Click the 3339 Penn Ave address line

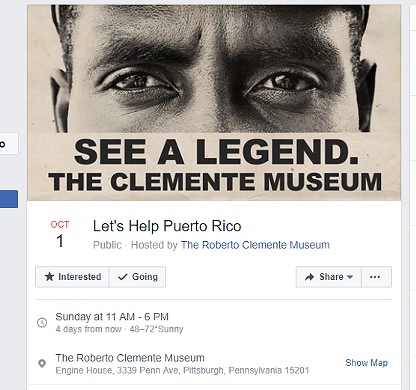182,370
